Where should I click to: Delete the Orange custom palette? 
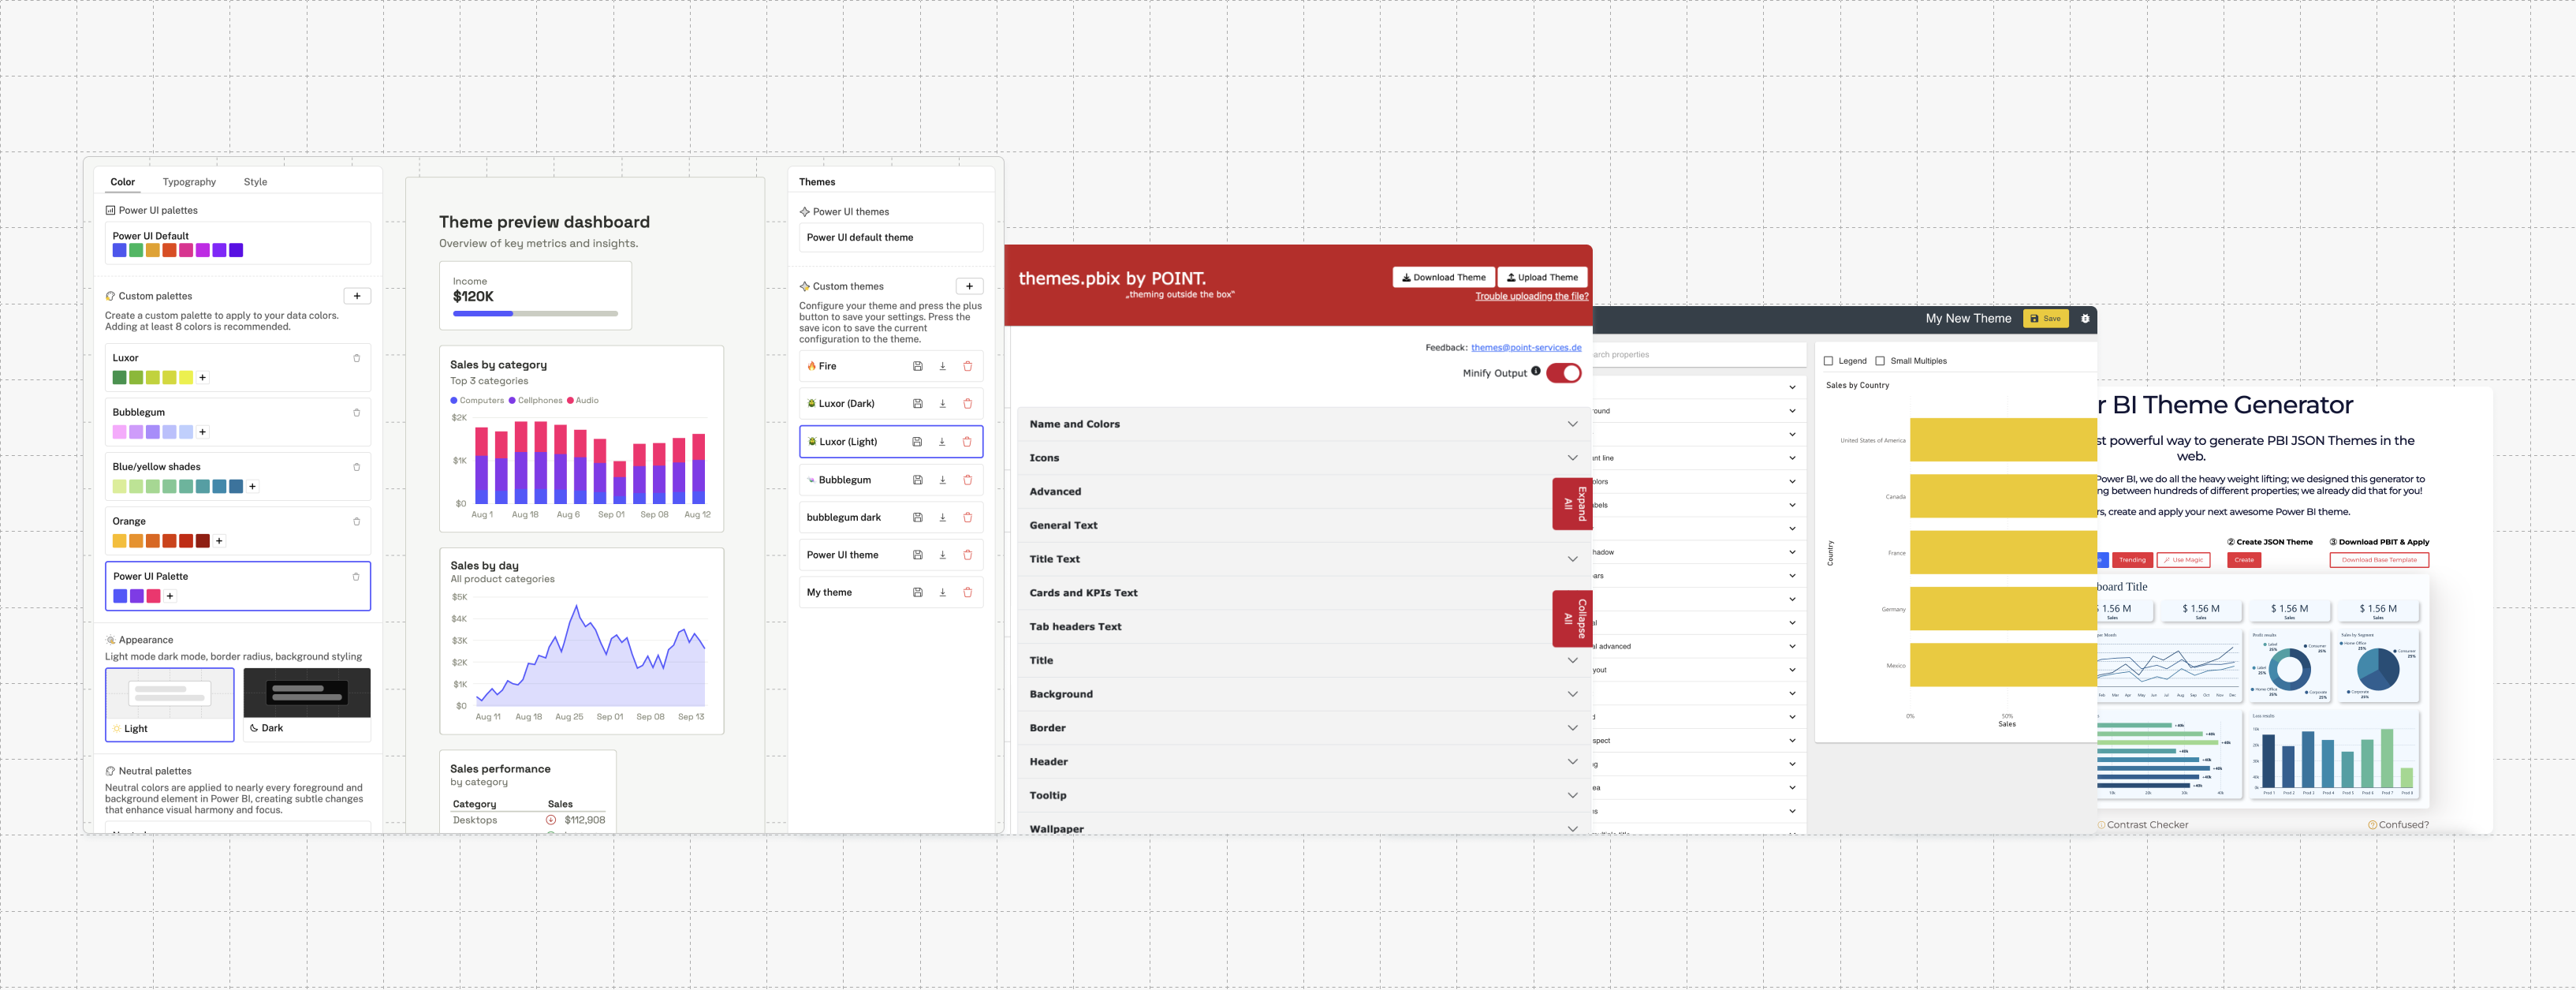pyautogui.click(x=357, y=521)
